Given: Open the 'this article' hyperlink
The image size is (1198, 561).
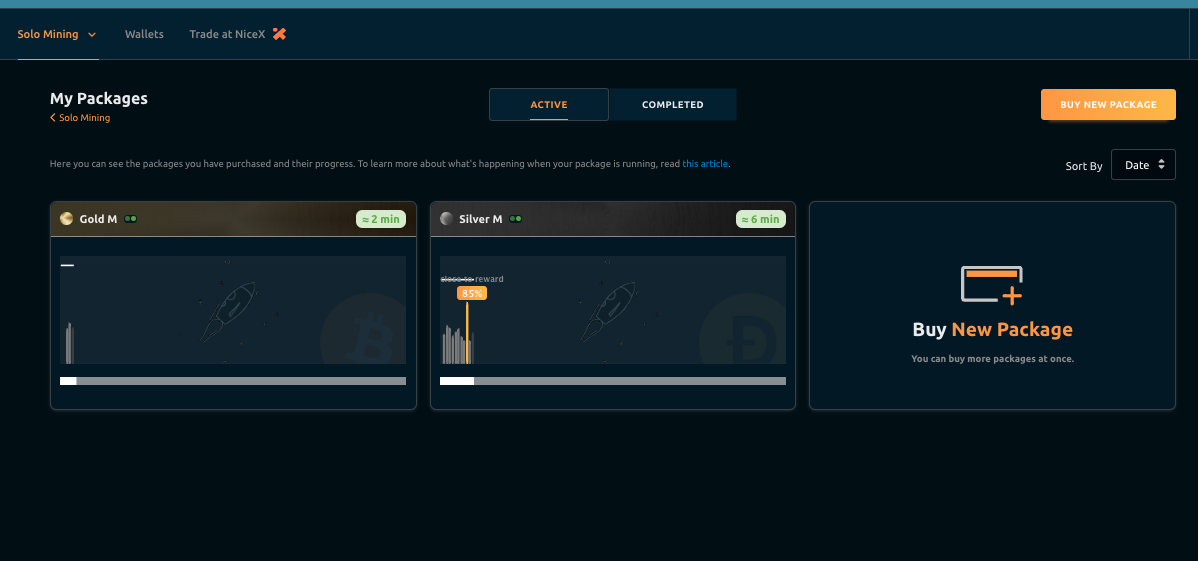Looking at the screenshot, I should [705, 164].
